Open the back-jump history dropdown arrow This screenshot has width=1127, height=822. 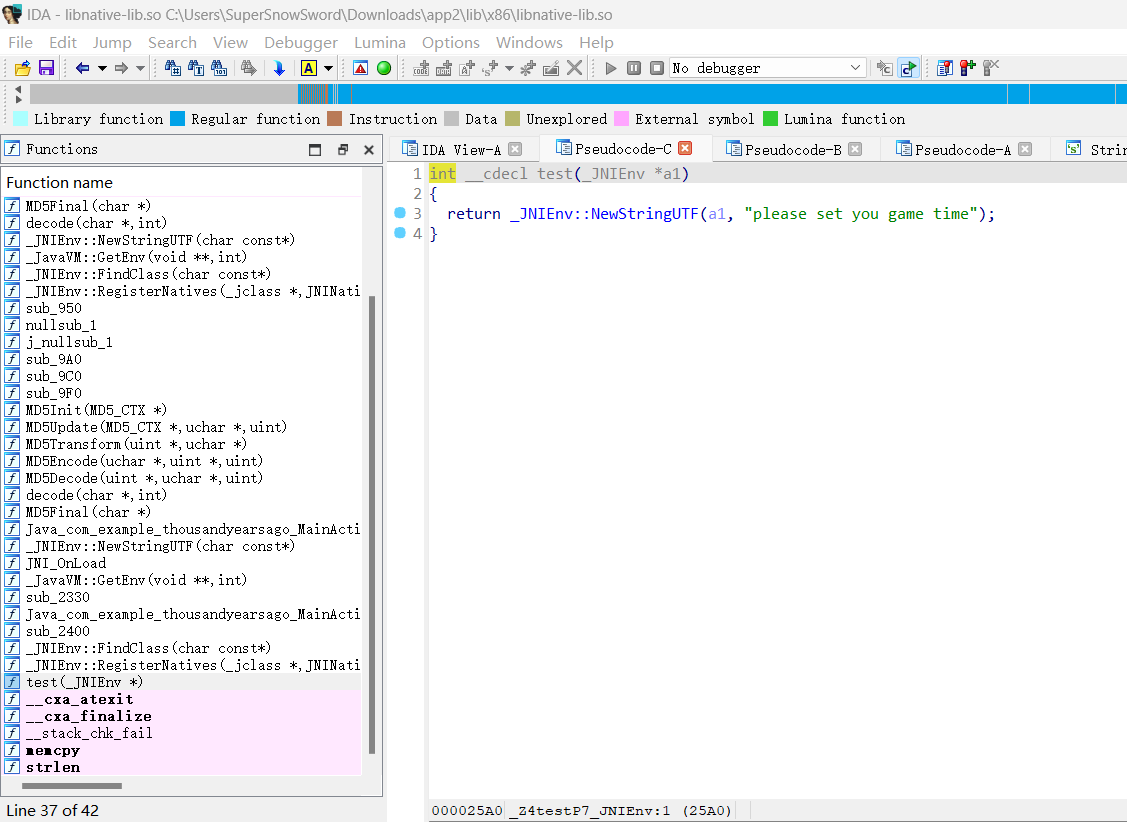pyautogui.click(x=102, y=68)
